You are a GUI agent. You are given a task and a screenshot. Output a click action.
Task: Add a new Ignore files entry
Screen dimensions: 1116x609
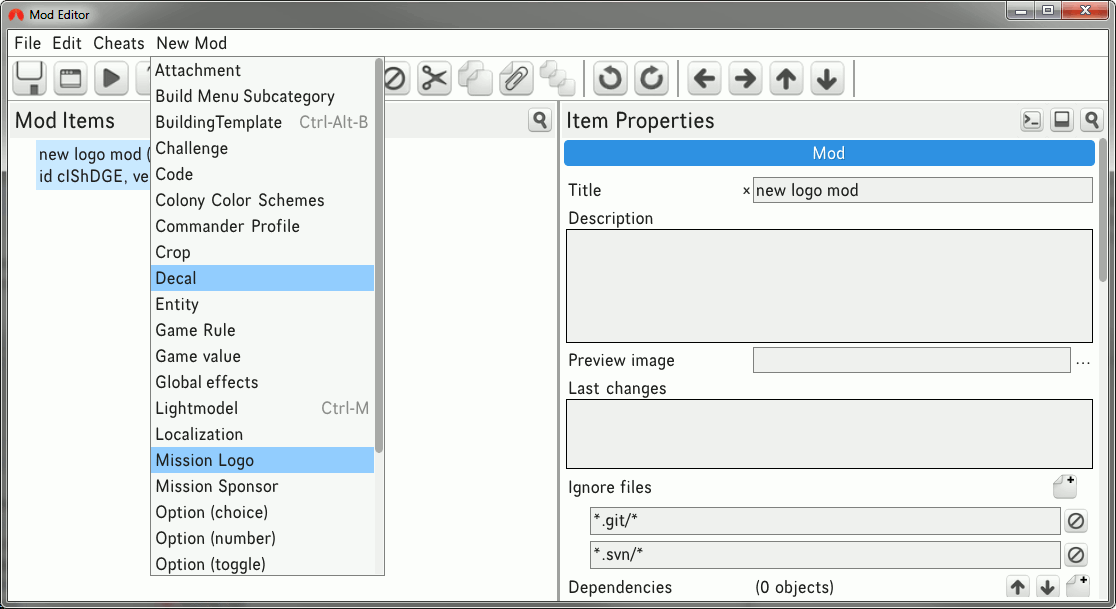click(1065, 487)
